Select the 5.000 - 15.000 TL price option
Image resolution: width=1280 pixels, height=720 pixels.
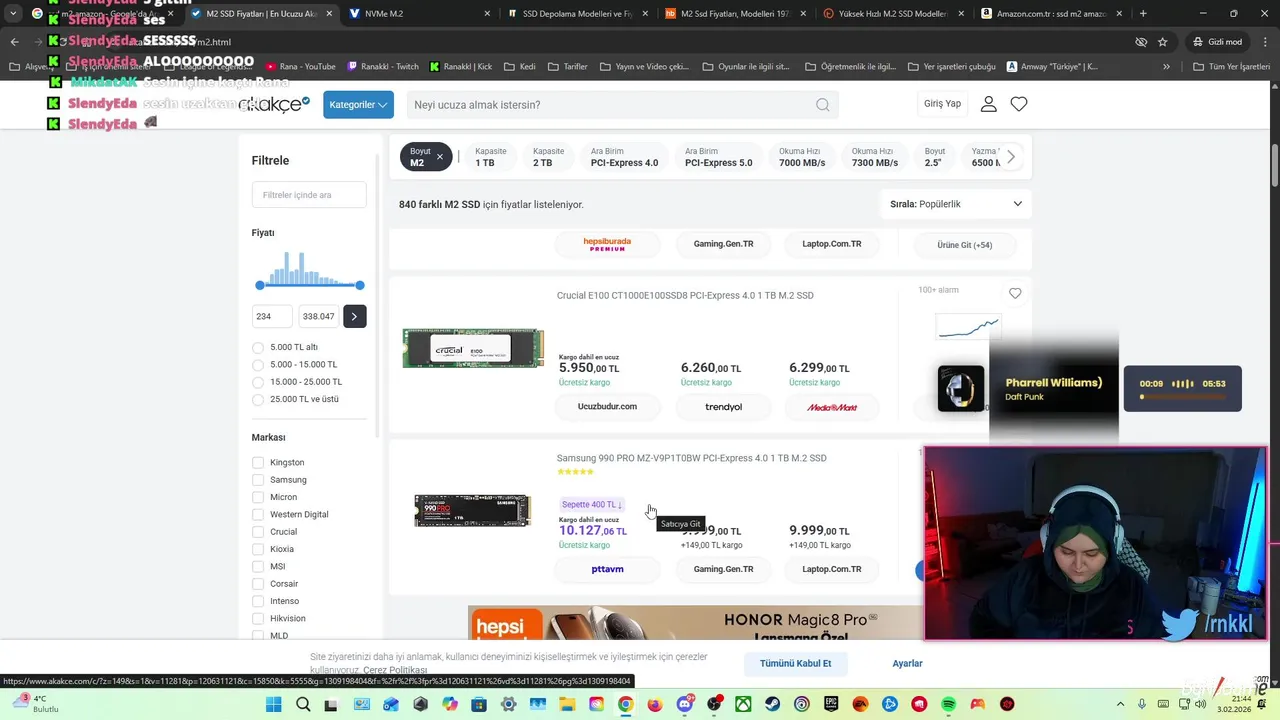258,365
